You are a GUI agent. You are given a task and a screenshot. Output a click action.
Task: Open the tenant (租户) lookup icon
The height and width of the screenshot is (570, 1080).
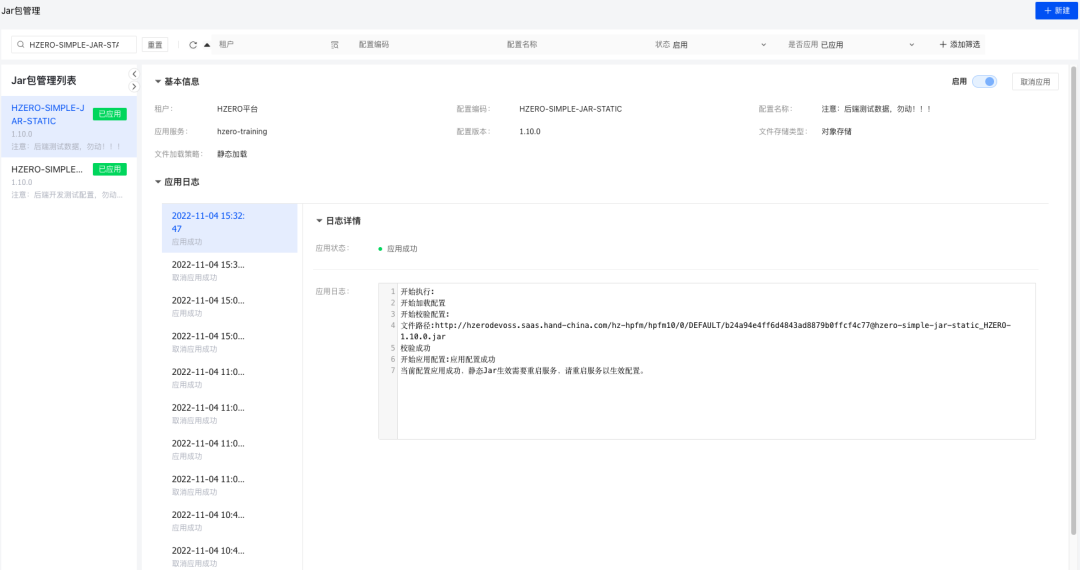(335, 45)
